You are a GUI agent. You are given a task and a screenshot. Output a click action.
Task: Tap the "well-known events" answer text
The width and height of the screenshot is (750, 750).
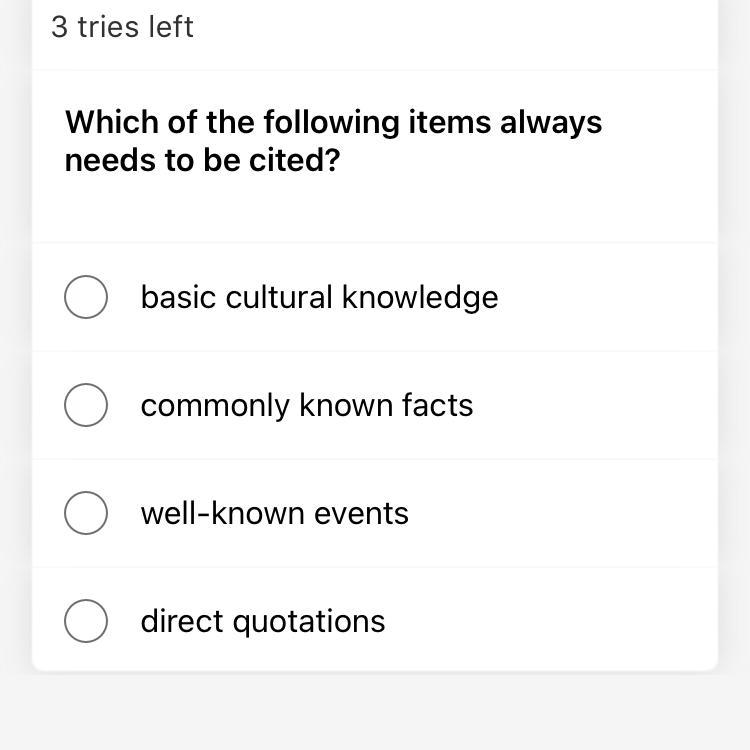[x=274, y=513]
